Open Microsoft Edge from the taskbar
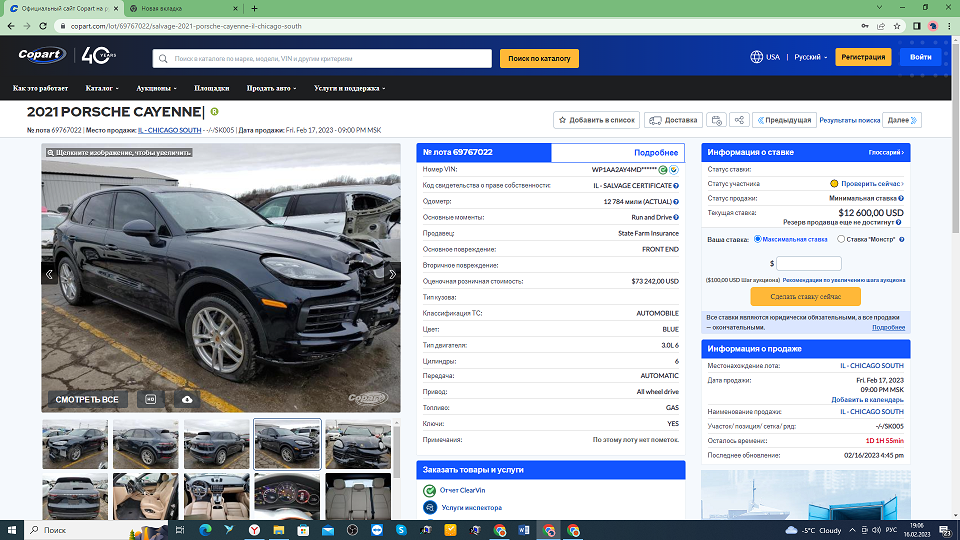 [205, 530]
